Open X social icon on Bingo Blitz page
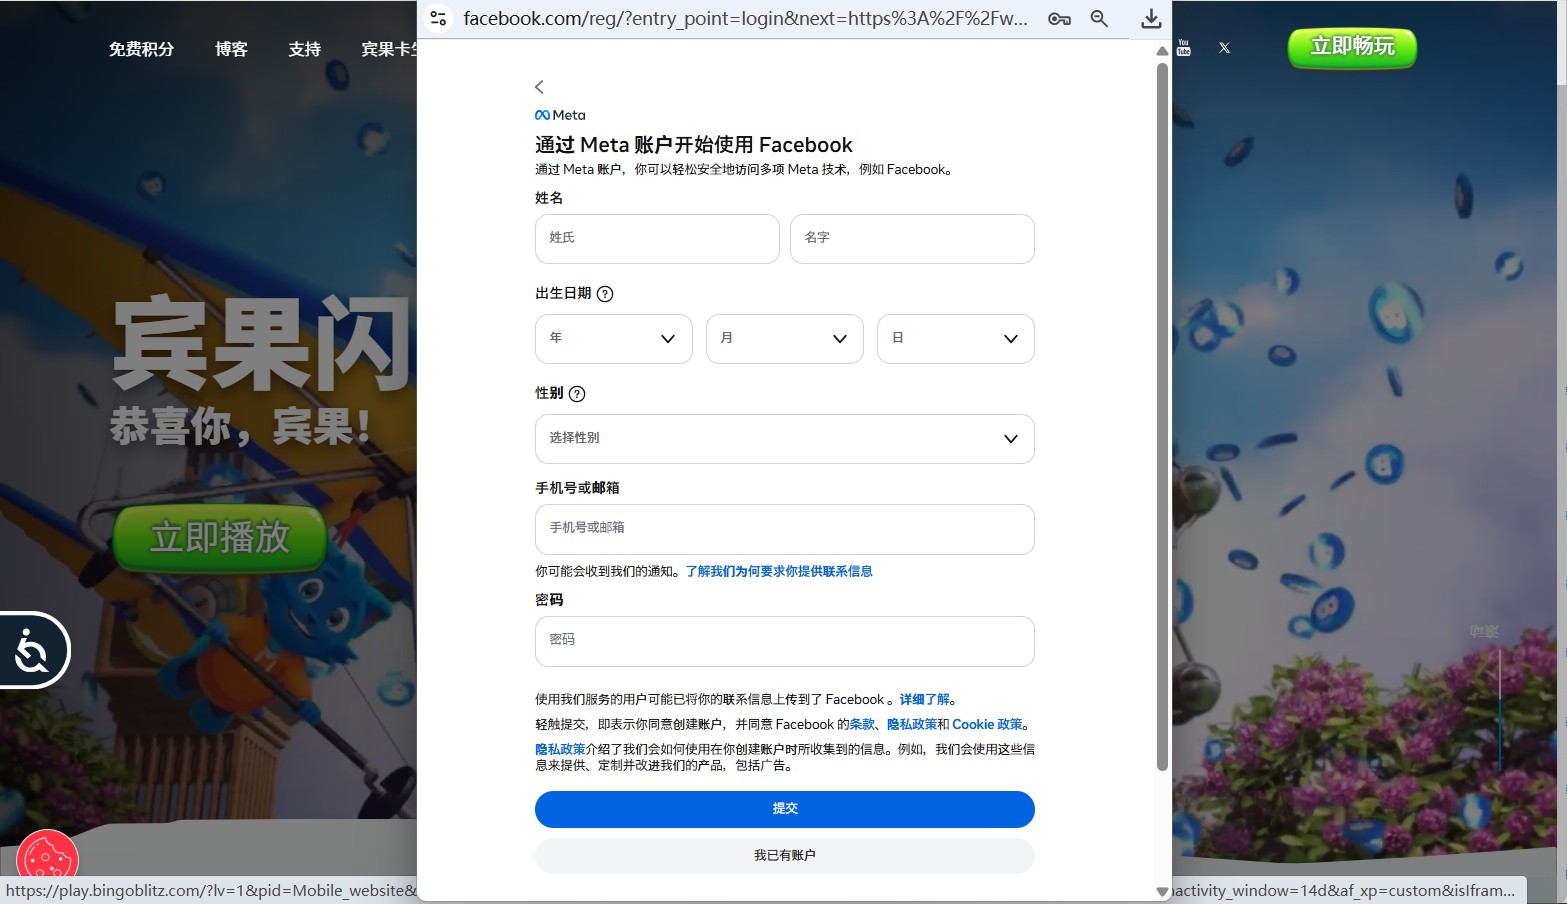 pyautogui.click(x=1224, y=48)
